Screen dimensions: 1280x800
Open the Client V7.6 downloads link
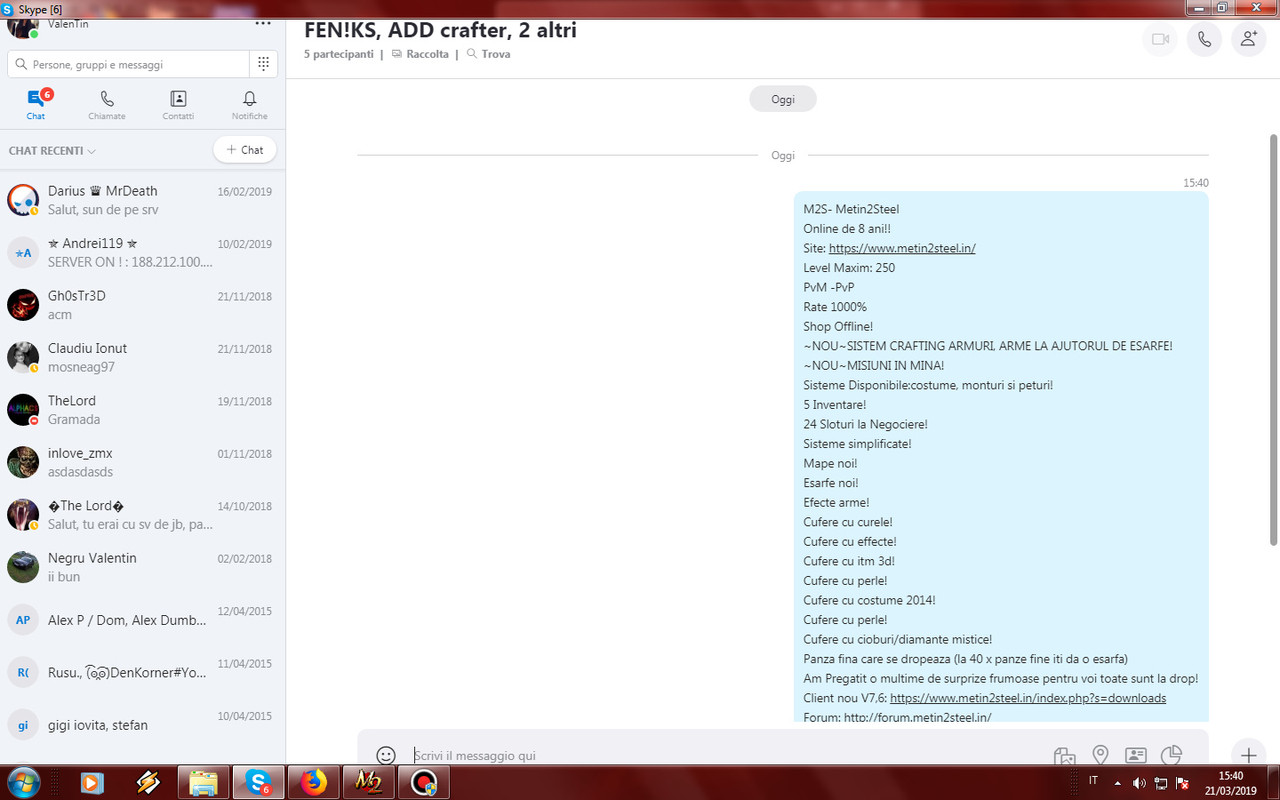tap(1028, 698)
